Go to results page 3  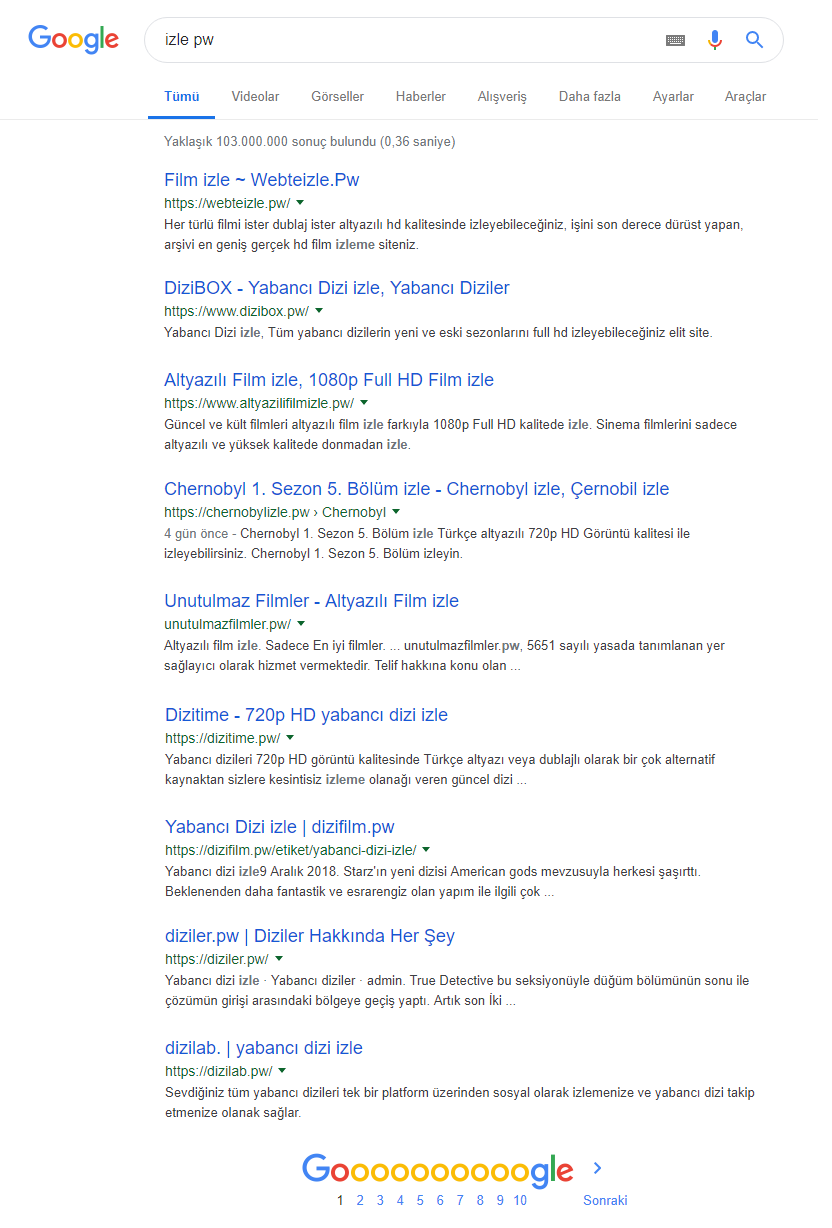[x=380, y=1200]
